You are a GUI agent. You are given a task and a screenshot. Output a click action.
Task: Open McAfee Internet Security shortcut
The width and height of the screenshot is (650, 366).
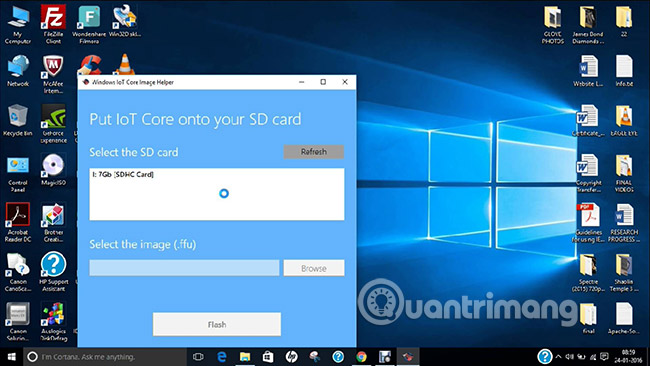coord(53,74)
